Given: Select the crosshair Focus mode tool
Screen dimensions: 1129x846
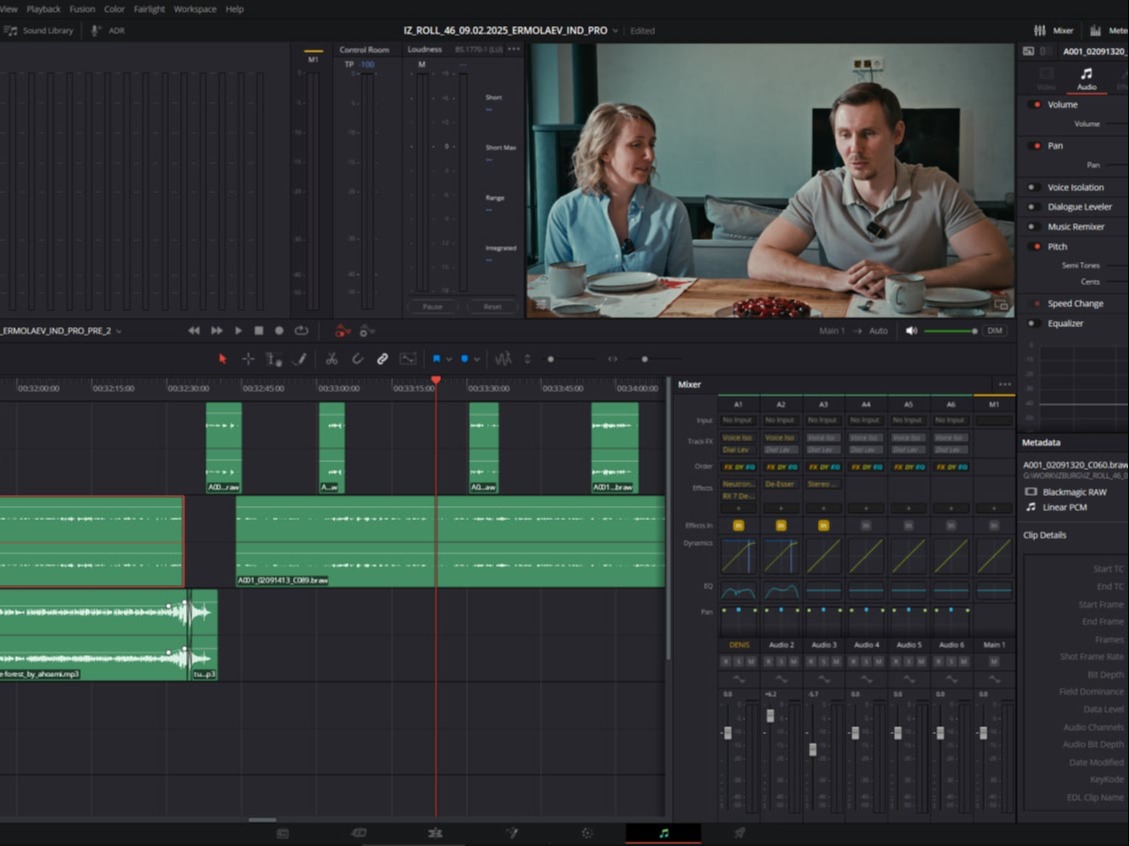Looking at the screenshot, I should click(248, 359).
